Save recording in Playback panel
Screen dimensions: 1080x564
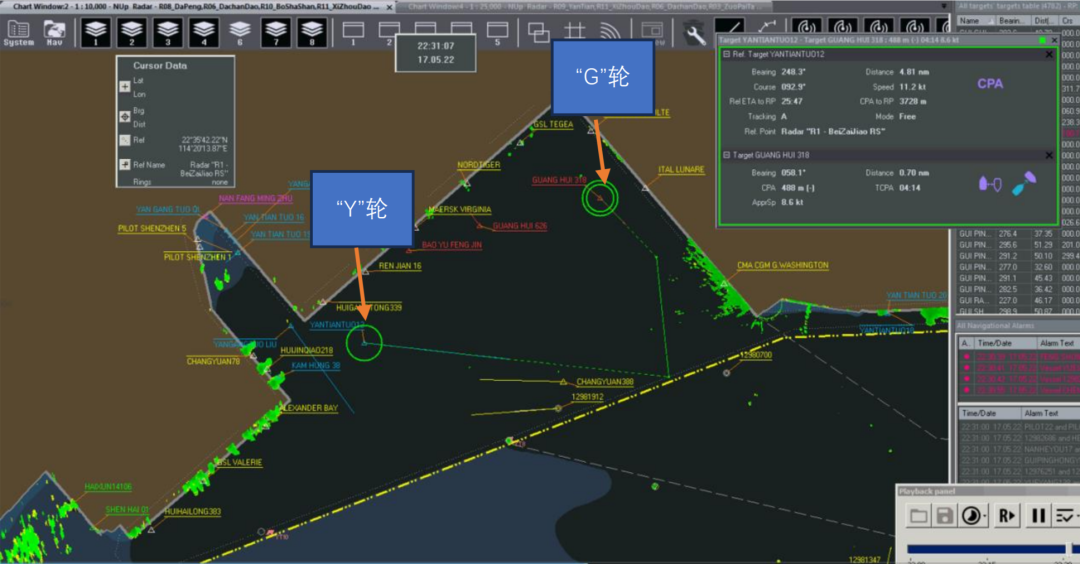(x=944, y=516)
